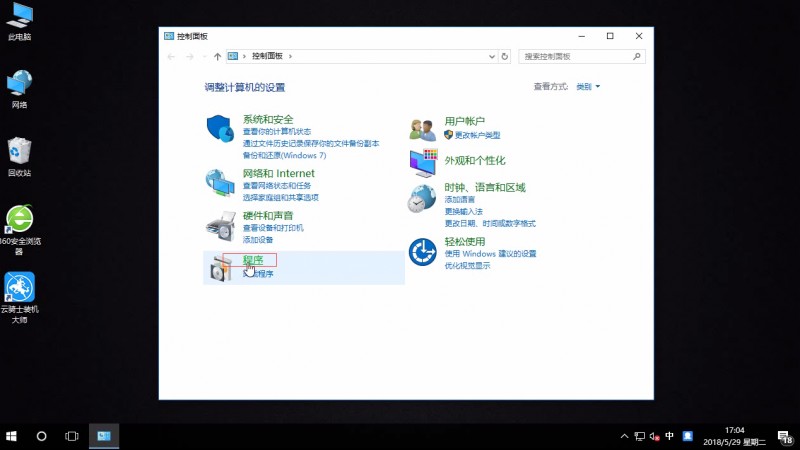This screenshot has height=450, width=800.
Task: Open Task View on the taskbar
Action: 72,436
